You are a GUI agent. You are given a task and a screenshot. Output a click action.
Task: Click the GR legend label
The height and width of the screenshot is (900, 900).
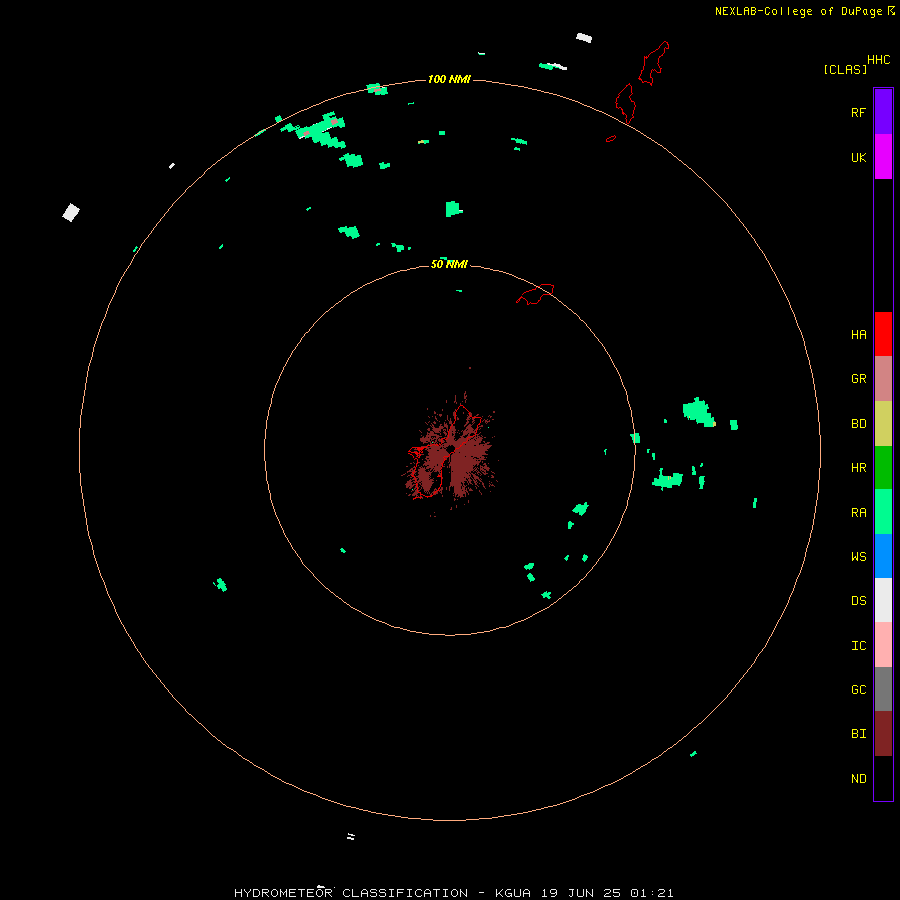click(858, 379)
